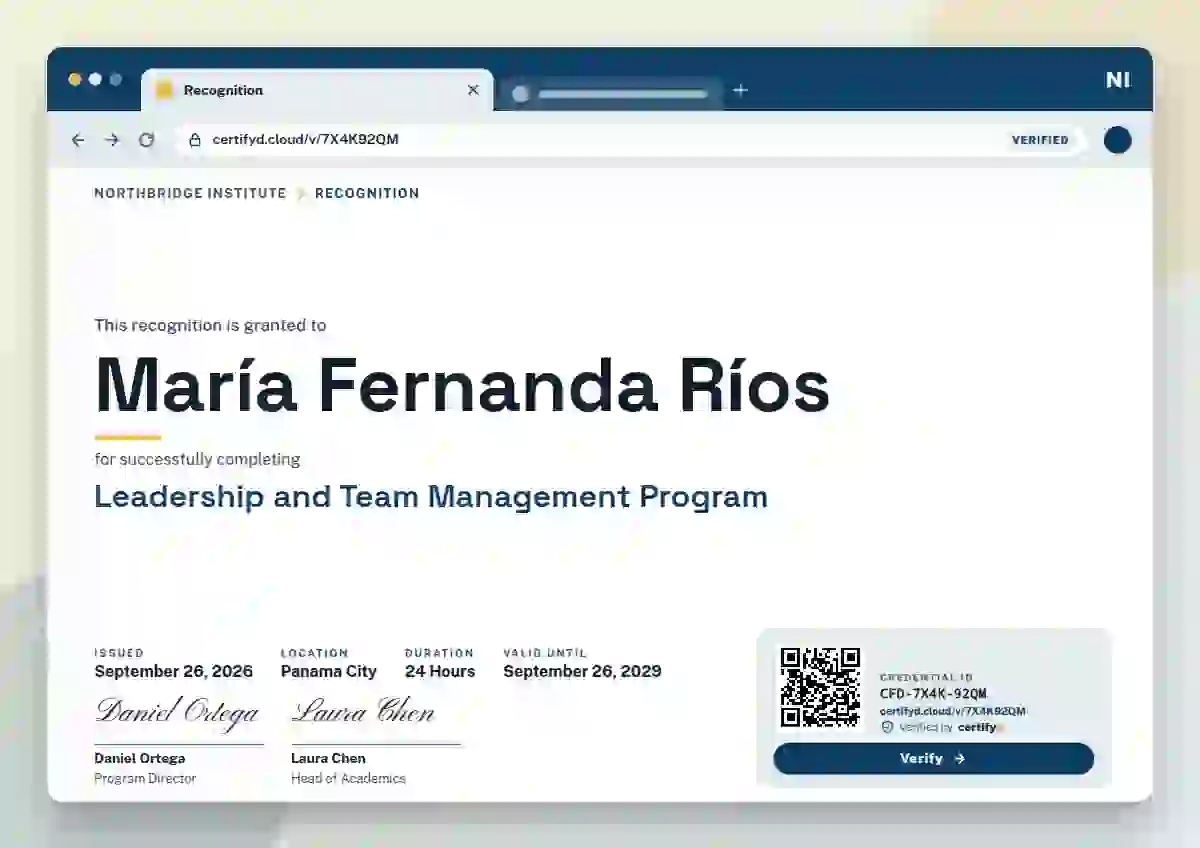1200x848 pixels.
Task: Reload the page with the refresh icon
Action: pyautogui.click(x=146, y=140)
